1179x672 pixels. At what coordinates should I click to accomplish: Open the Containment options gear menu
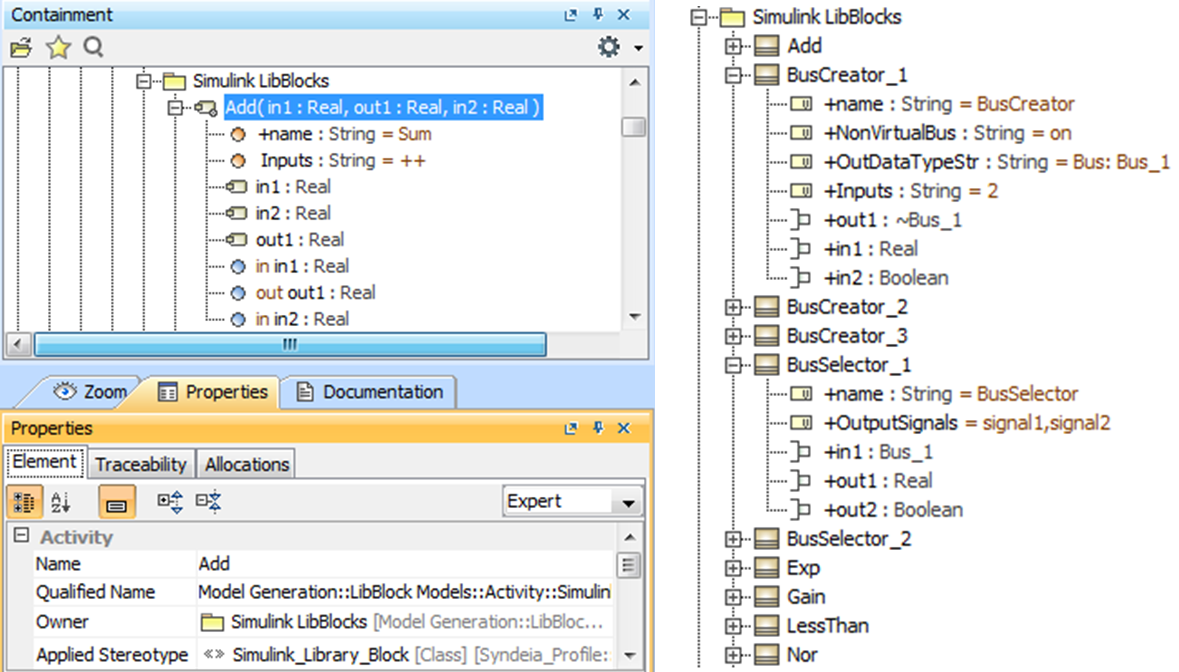[x=610, y=44]
